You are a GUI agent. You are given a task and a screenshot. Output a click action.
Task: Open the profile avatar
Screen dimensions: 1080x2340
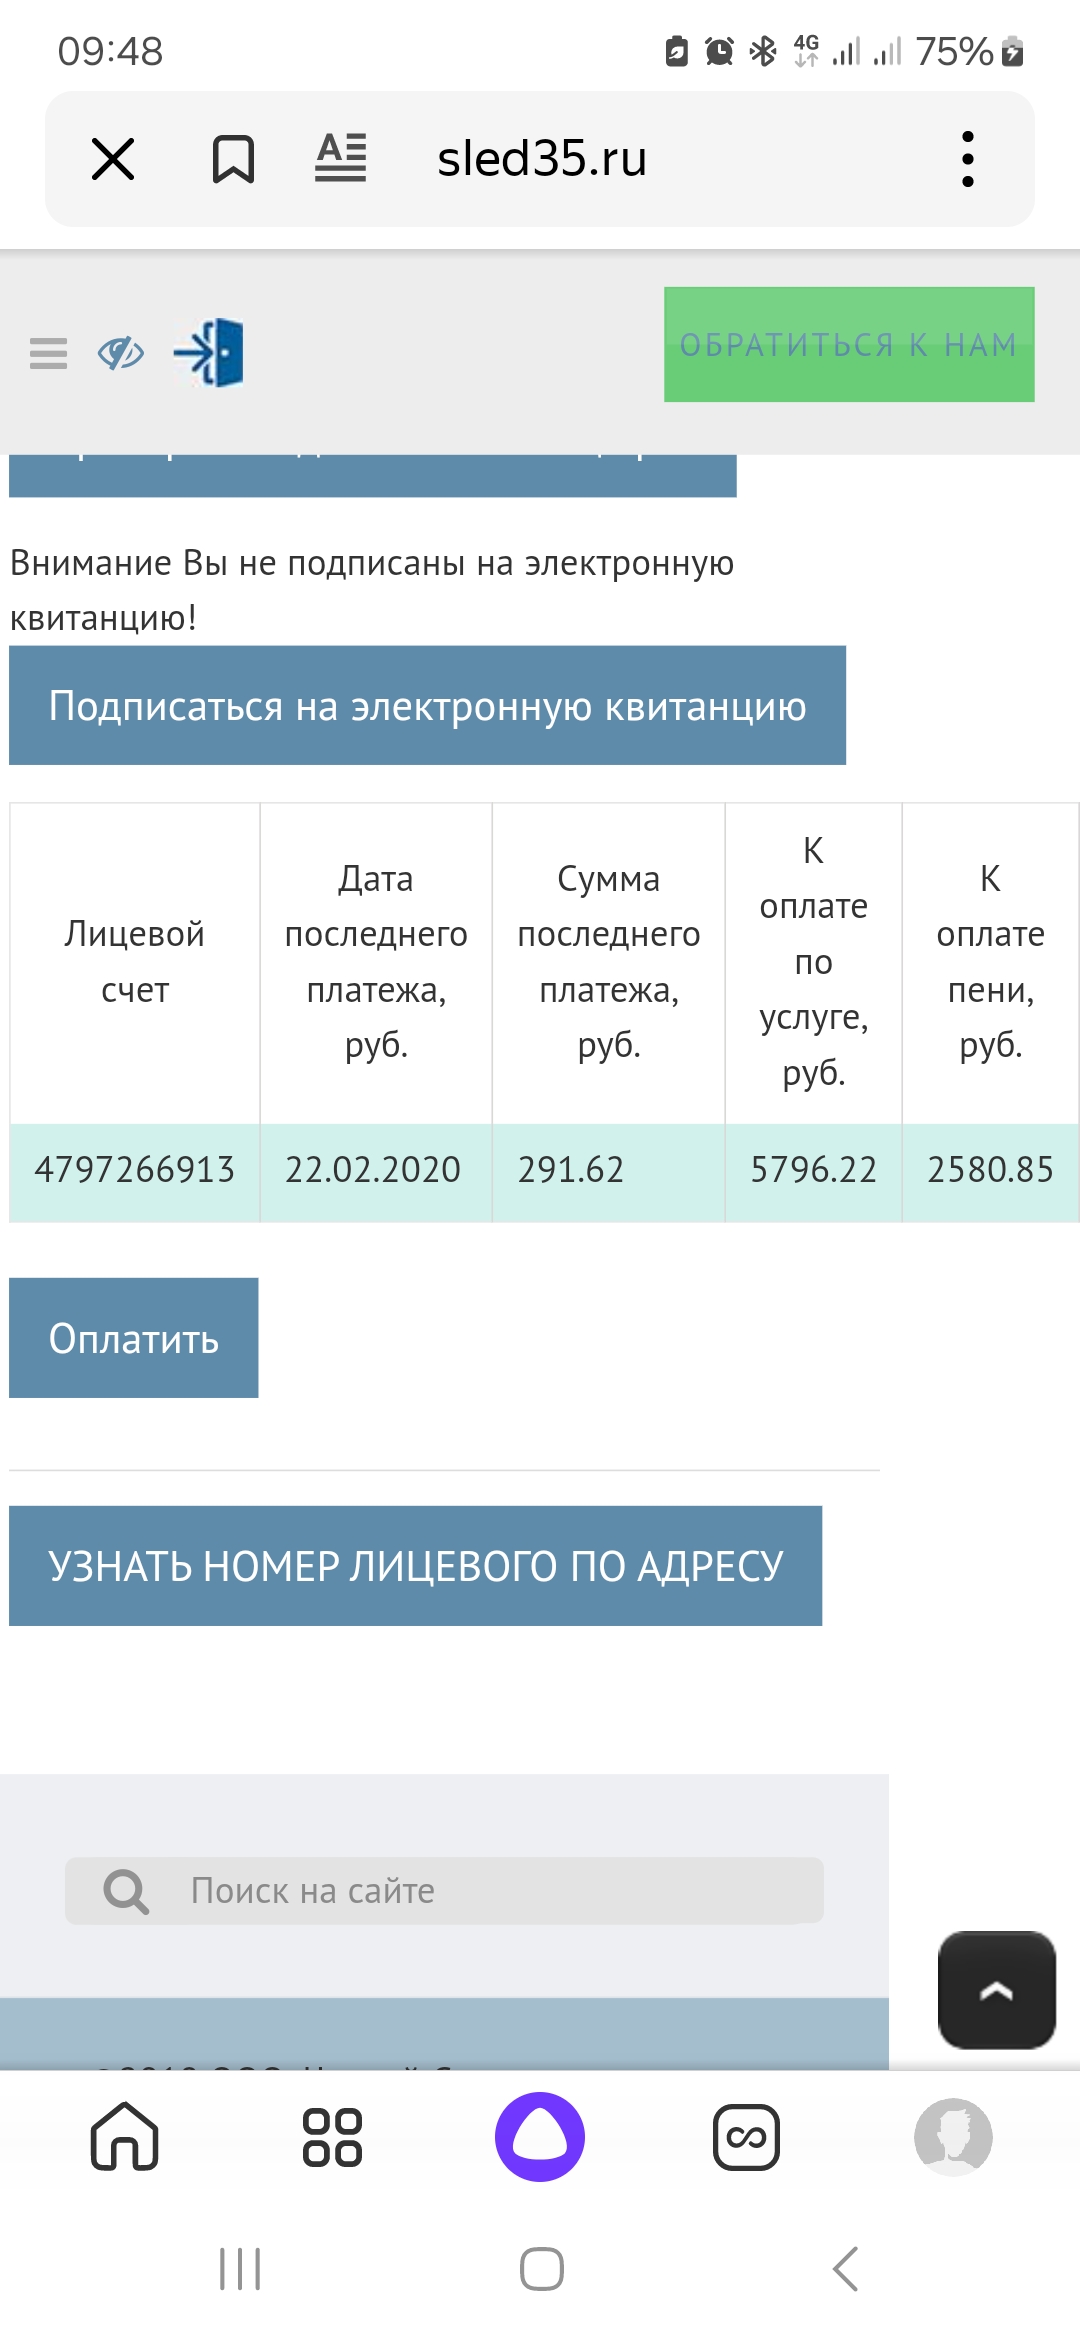click(953, 2137)
